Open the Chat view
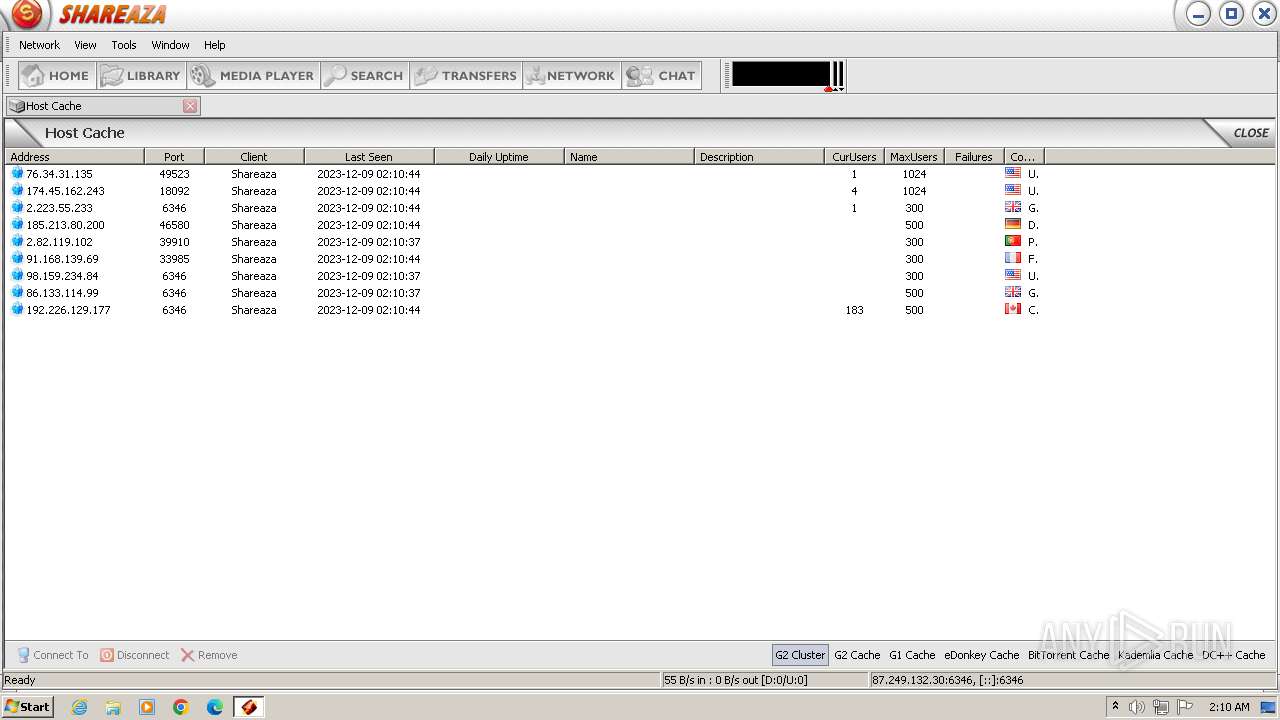The image size is (1280, 720). [661, 76]
